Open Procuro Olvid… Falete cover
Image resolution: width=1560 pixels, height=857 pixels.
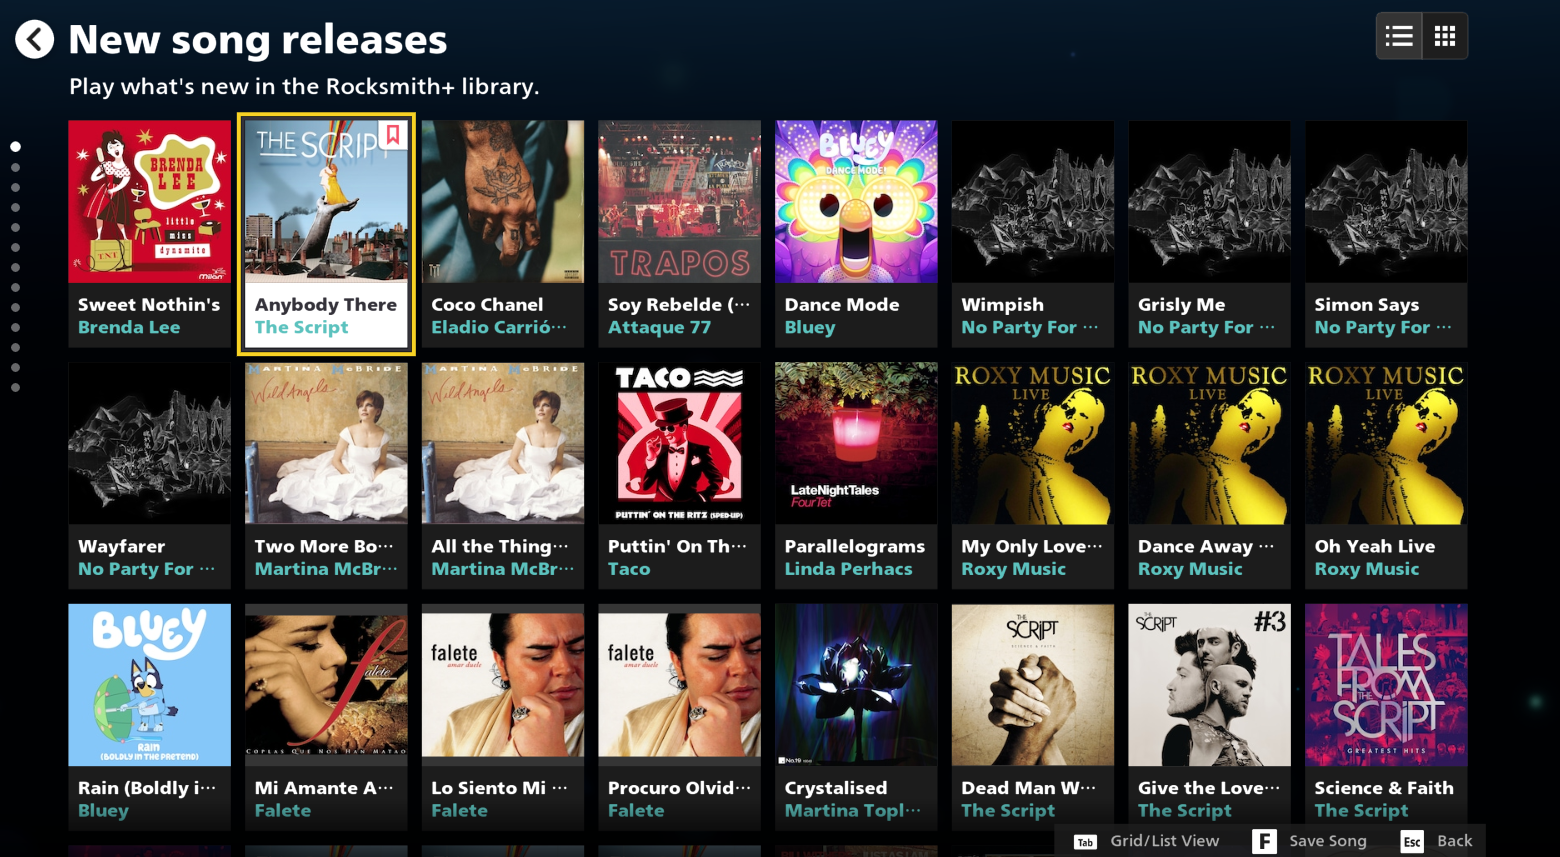679,685
